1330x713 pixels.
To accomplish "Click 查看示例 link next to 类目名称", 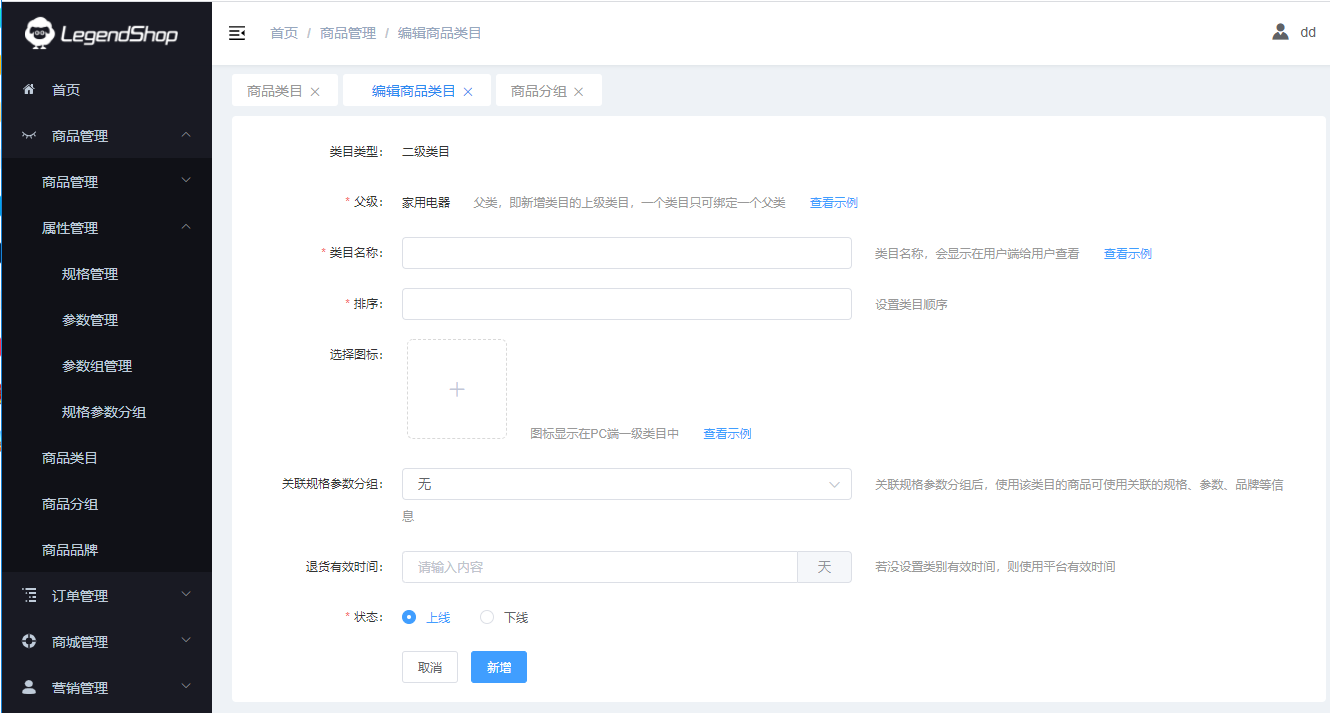I will pyautogui.click(x=1127, y=254).
